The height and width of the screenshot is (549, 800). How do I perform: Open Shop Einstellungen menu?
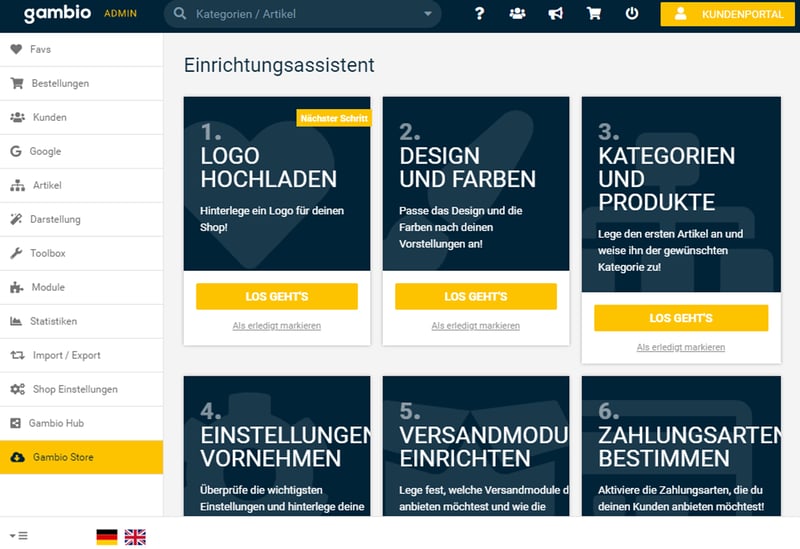click(82, 389)
